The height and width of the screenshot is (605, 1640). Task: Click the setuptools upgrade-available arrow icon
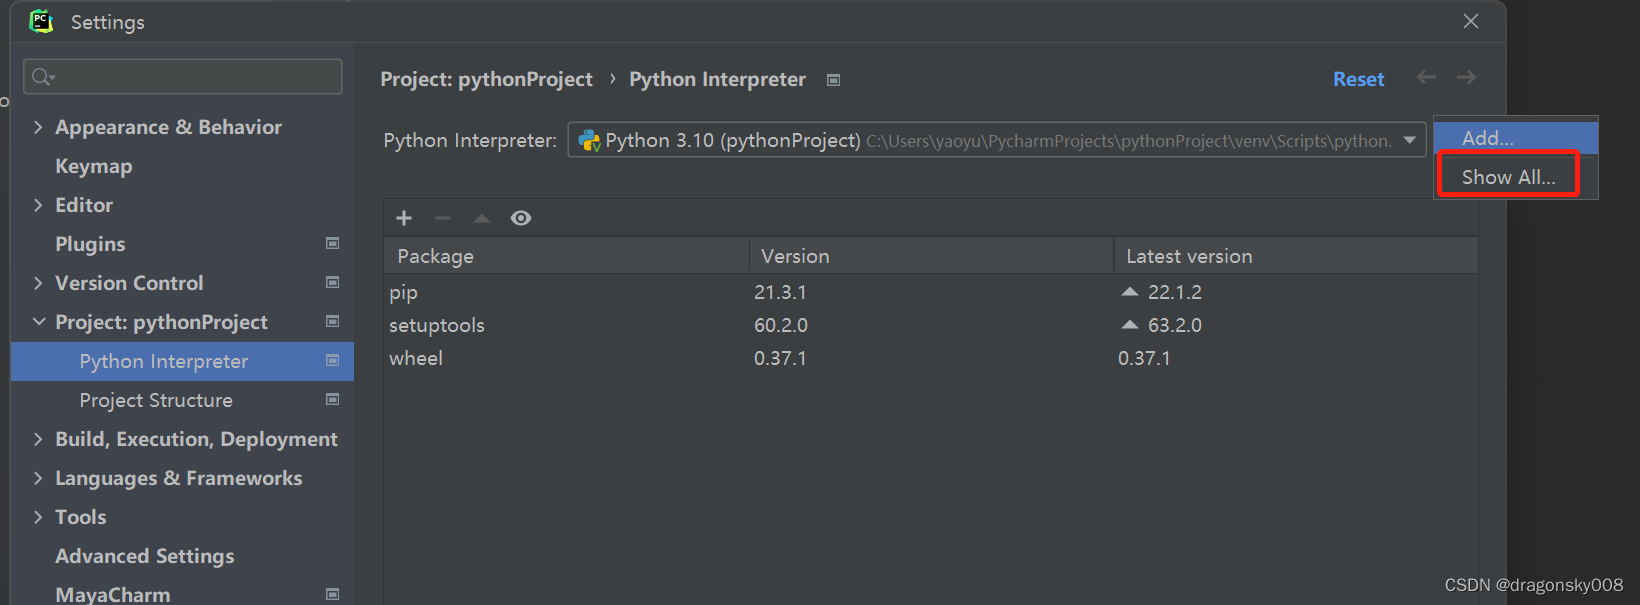tap(1130, 325)
